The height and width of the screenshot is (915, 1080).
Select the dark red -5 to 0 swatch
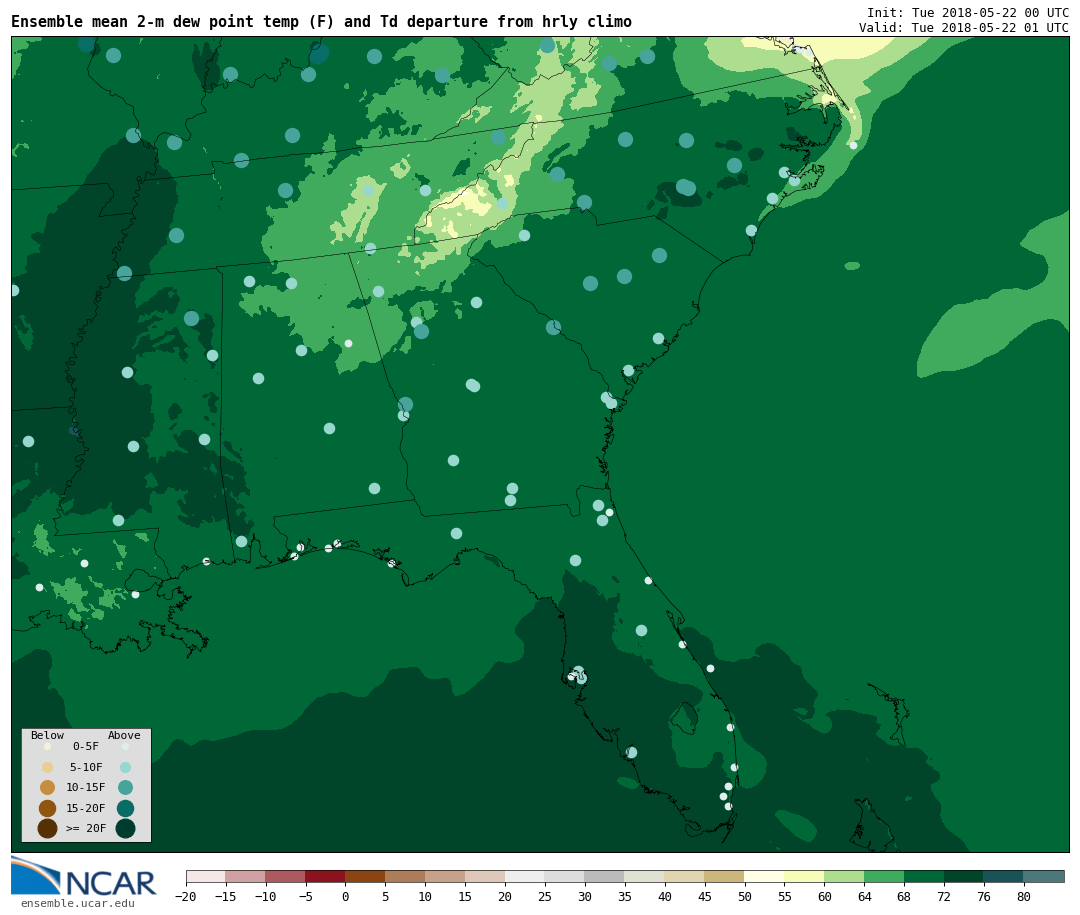(x=325, y=877)
